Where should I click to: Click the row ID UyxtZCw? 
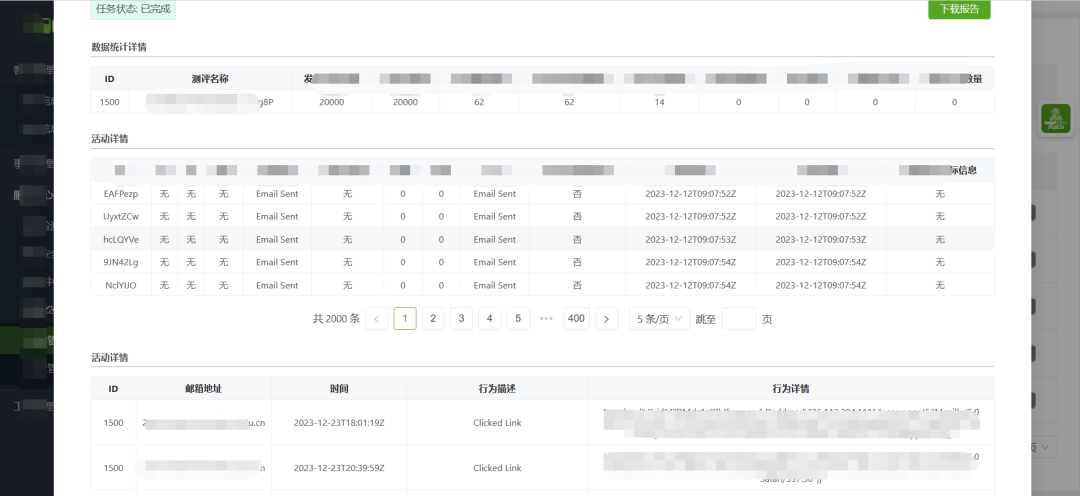121,216
